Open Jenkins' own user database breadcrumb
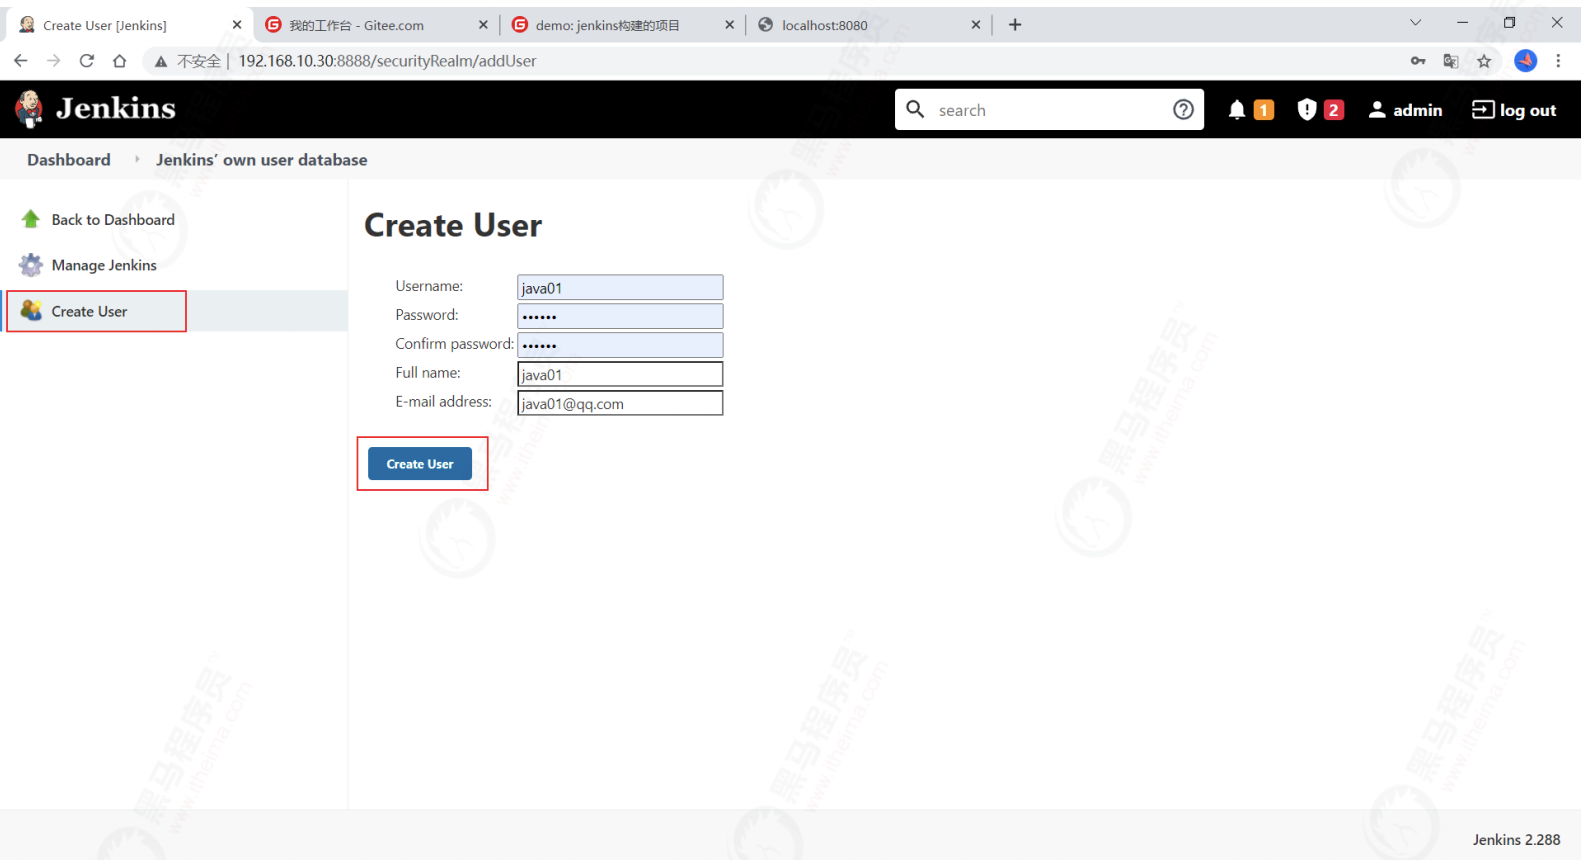This screenshot has width=1582, height=860. [x=261, y=160]
